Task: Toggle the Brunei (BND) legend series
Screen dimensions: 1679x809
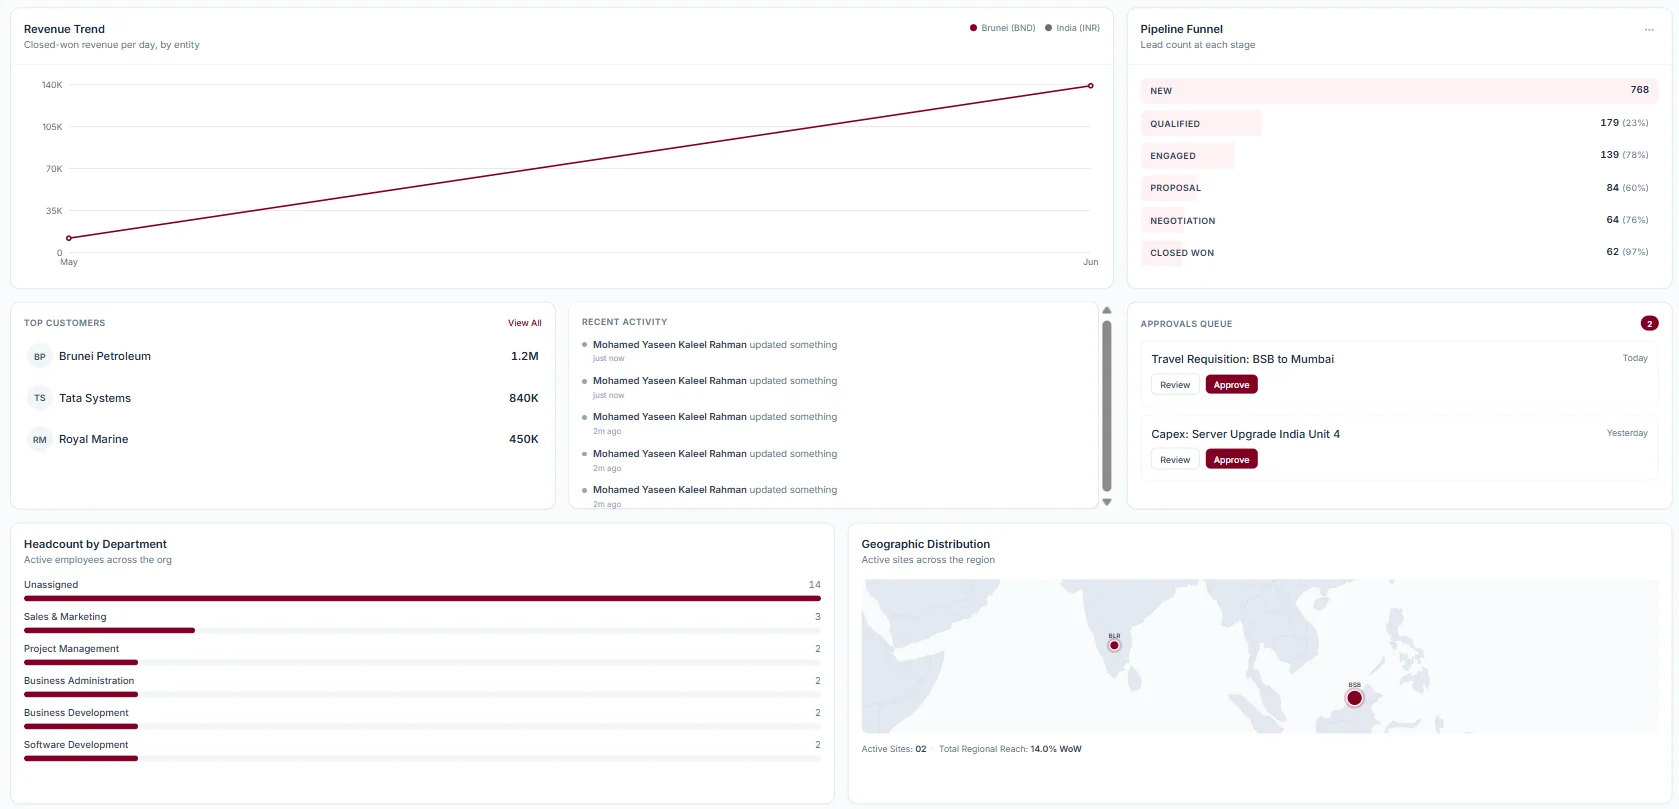Action: pos(1002,28)
